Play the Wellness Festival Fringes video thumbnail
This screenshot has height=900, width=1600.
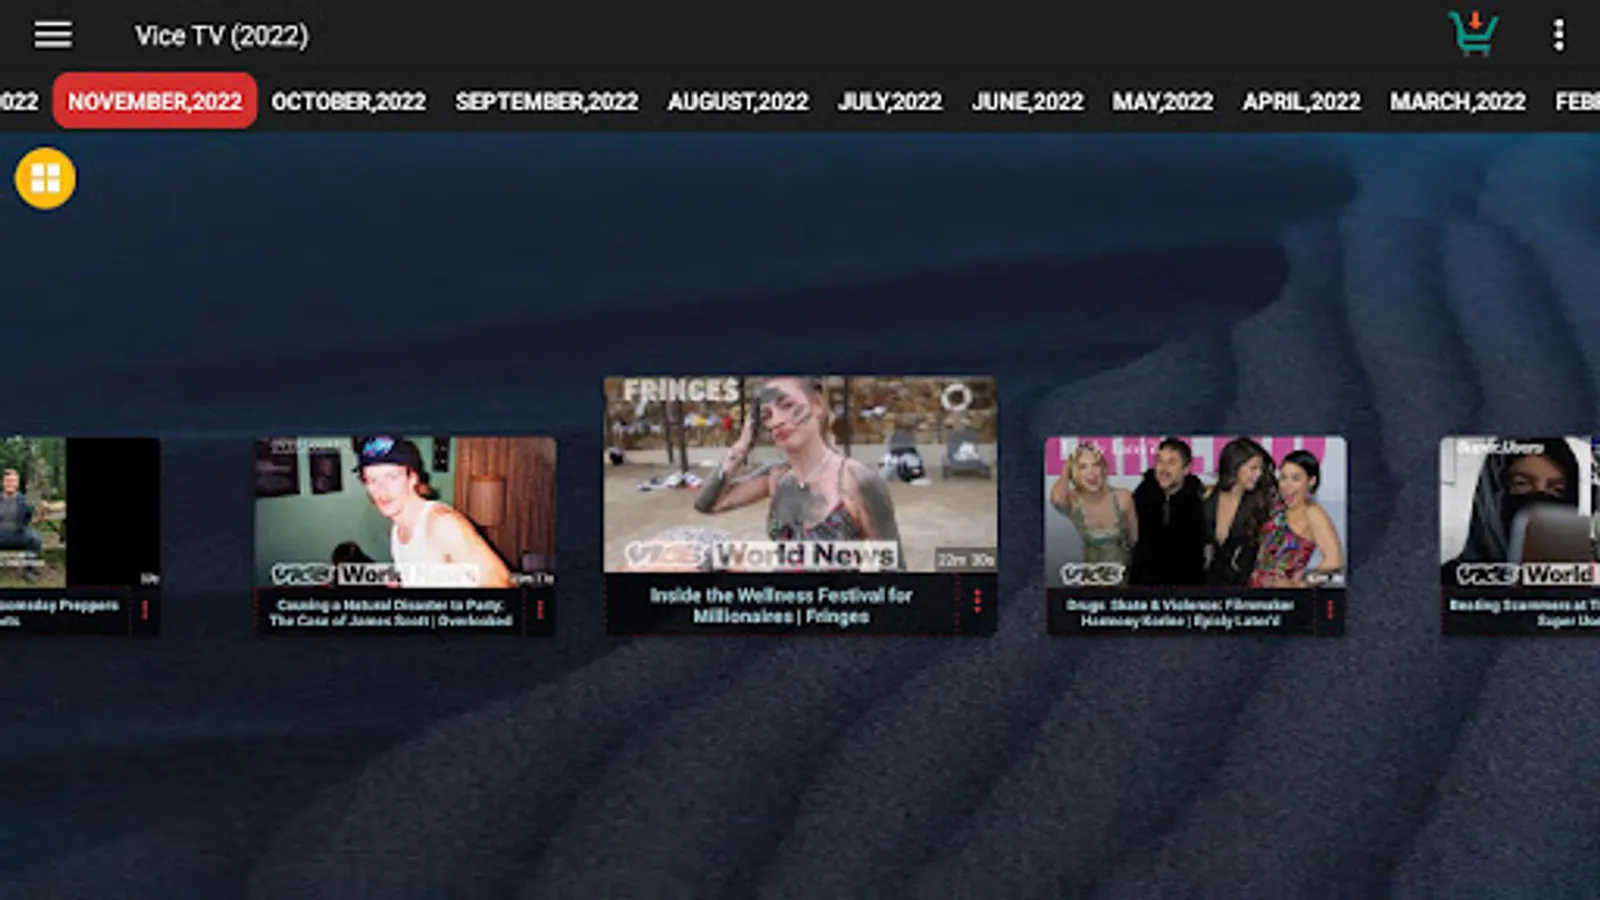click(800, 474)
